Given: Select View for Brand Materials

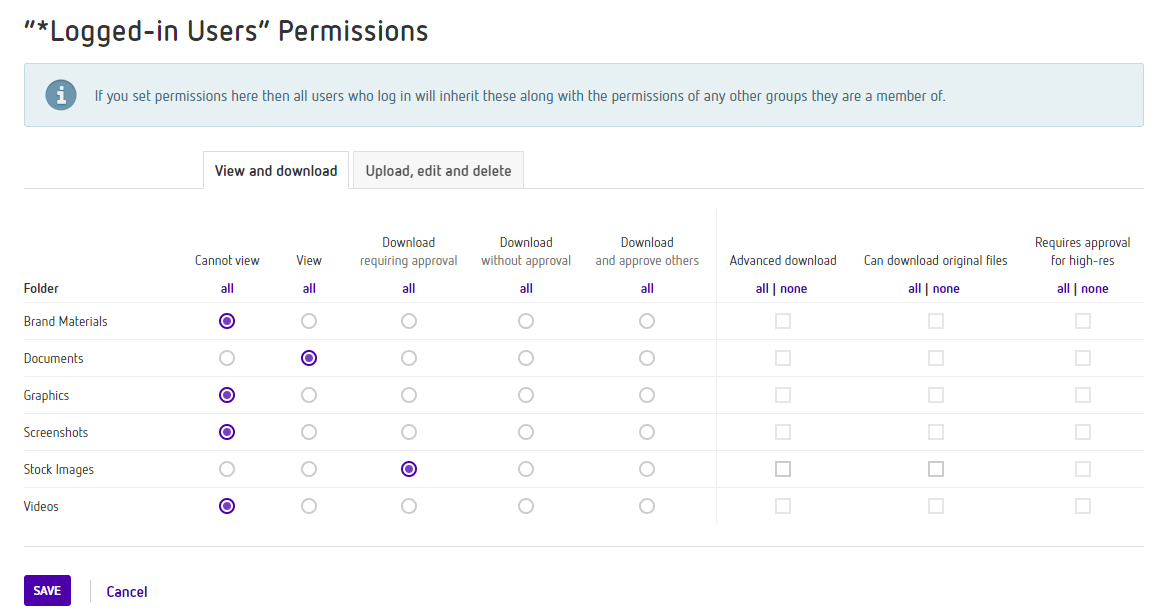Looking at the screenshot, I should pos(309,321).
